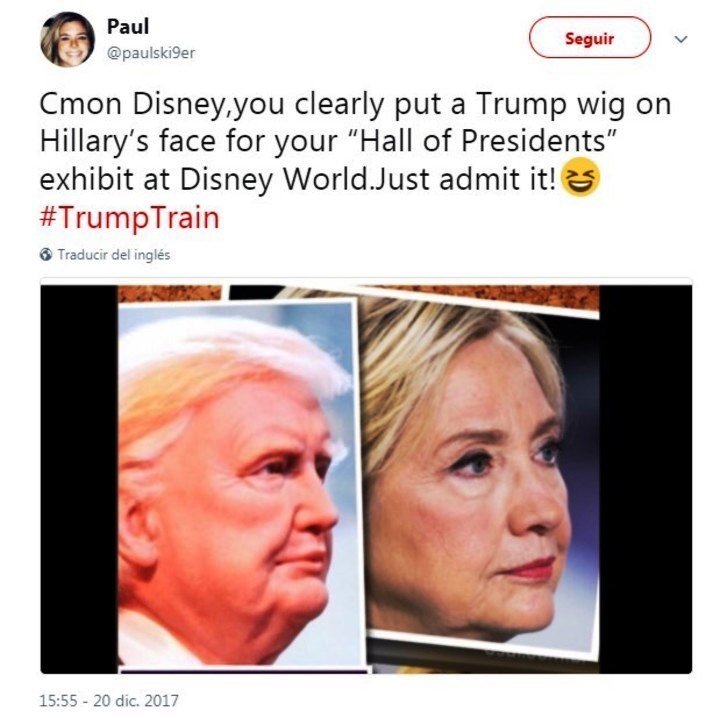Open the @paulski9er handle link
This screenshot has width=720, height=718.
151,53
